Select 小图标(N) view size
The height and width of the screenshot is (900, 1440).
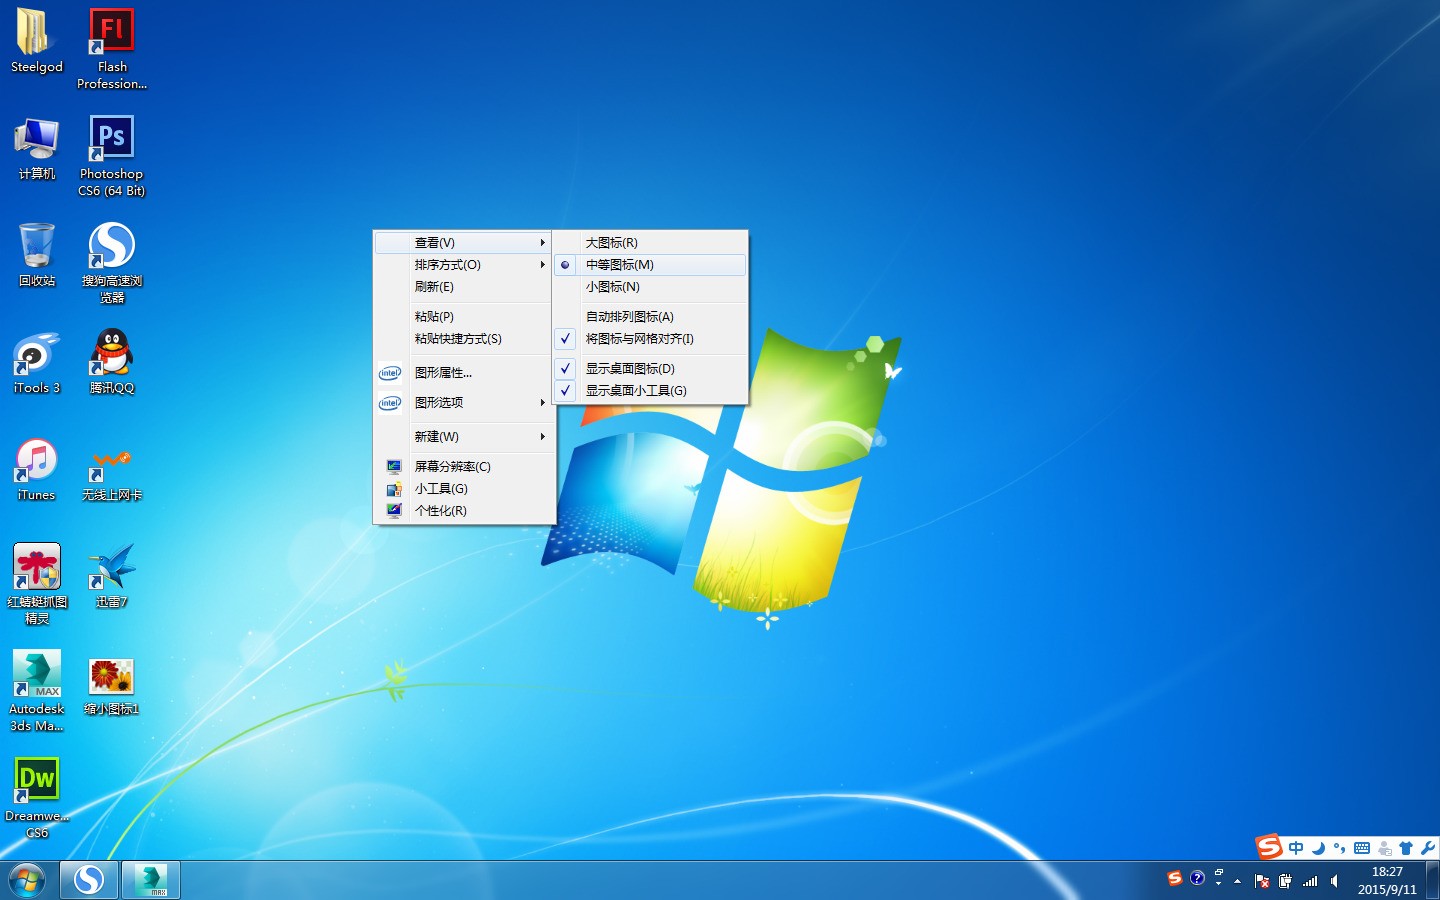click(x=650, y=287)
